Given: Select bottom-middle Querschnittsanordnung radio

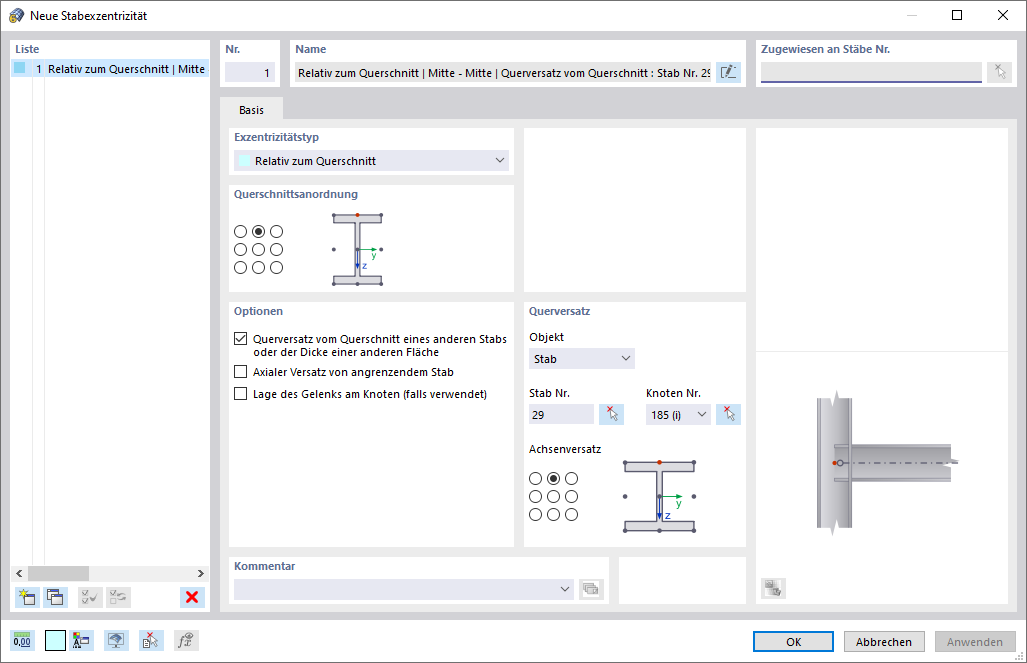Looking at the screenshot, I should [x=259, y=267].
